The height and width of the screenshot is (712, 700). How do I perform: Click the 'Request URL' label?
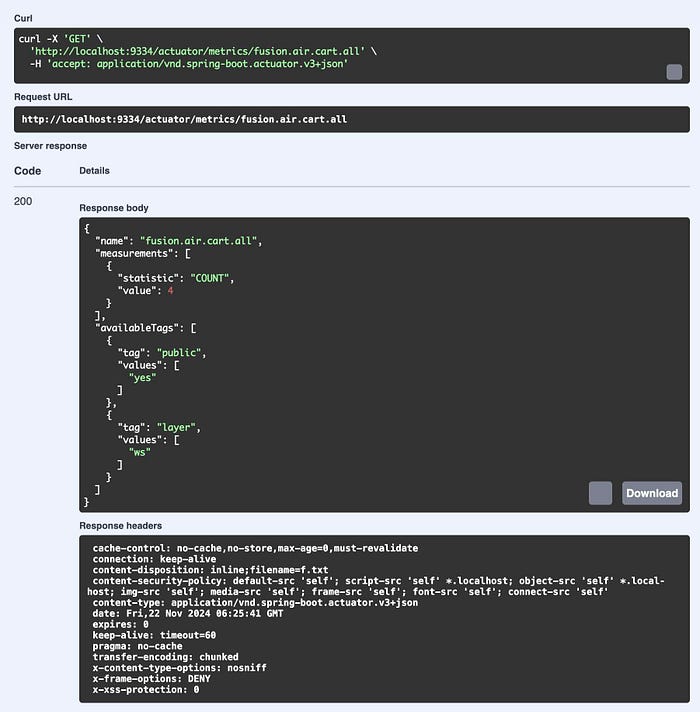pos(43,97)
